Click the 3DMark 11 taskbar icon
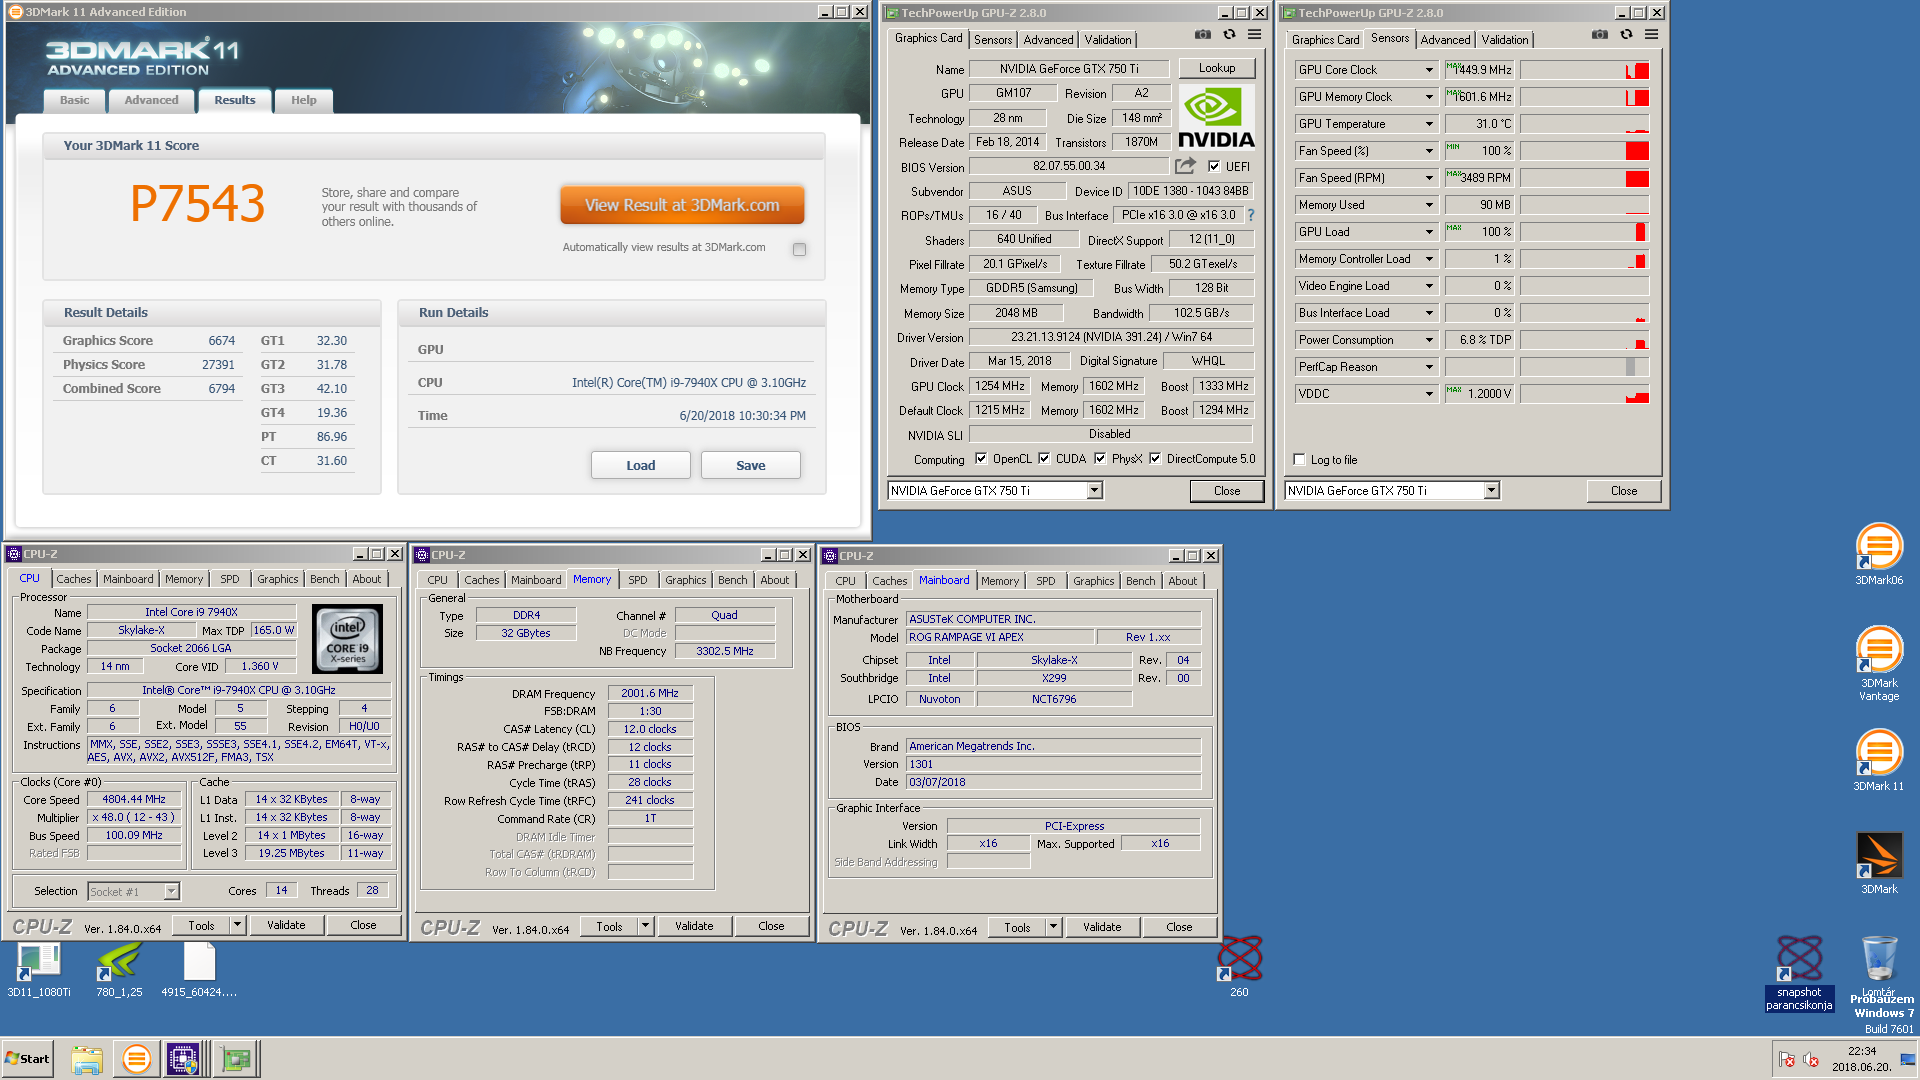The height and width of the screenshot is (1080, 1920). [x=136, y=1059]
